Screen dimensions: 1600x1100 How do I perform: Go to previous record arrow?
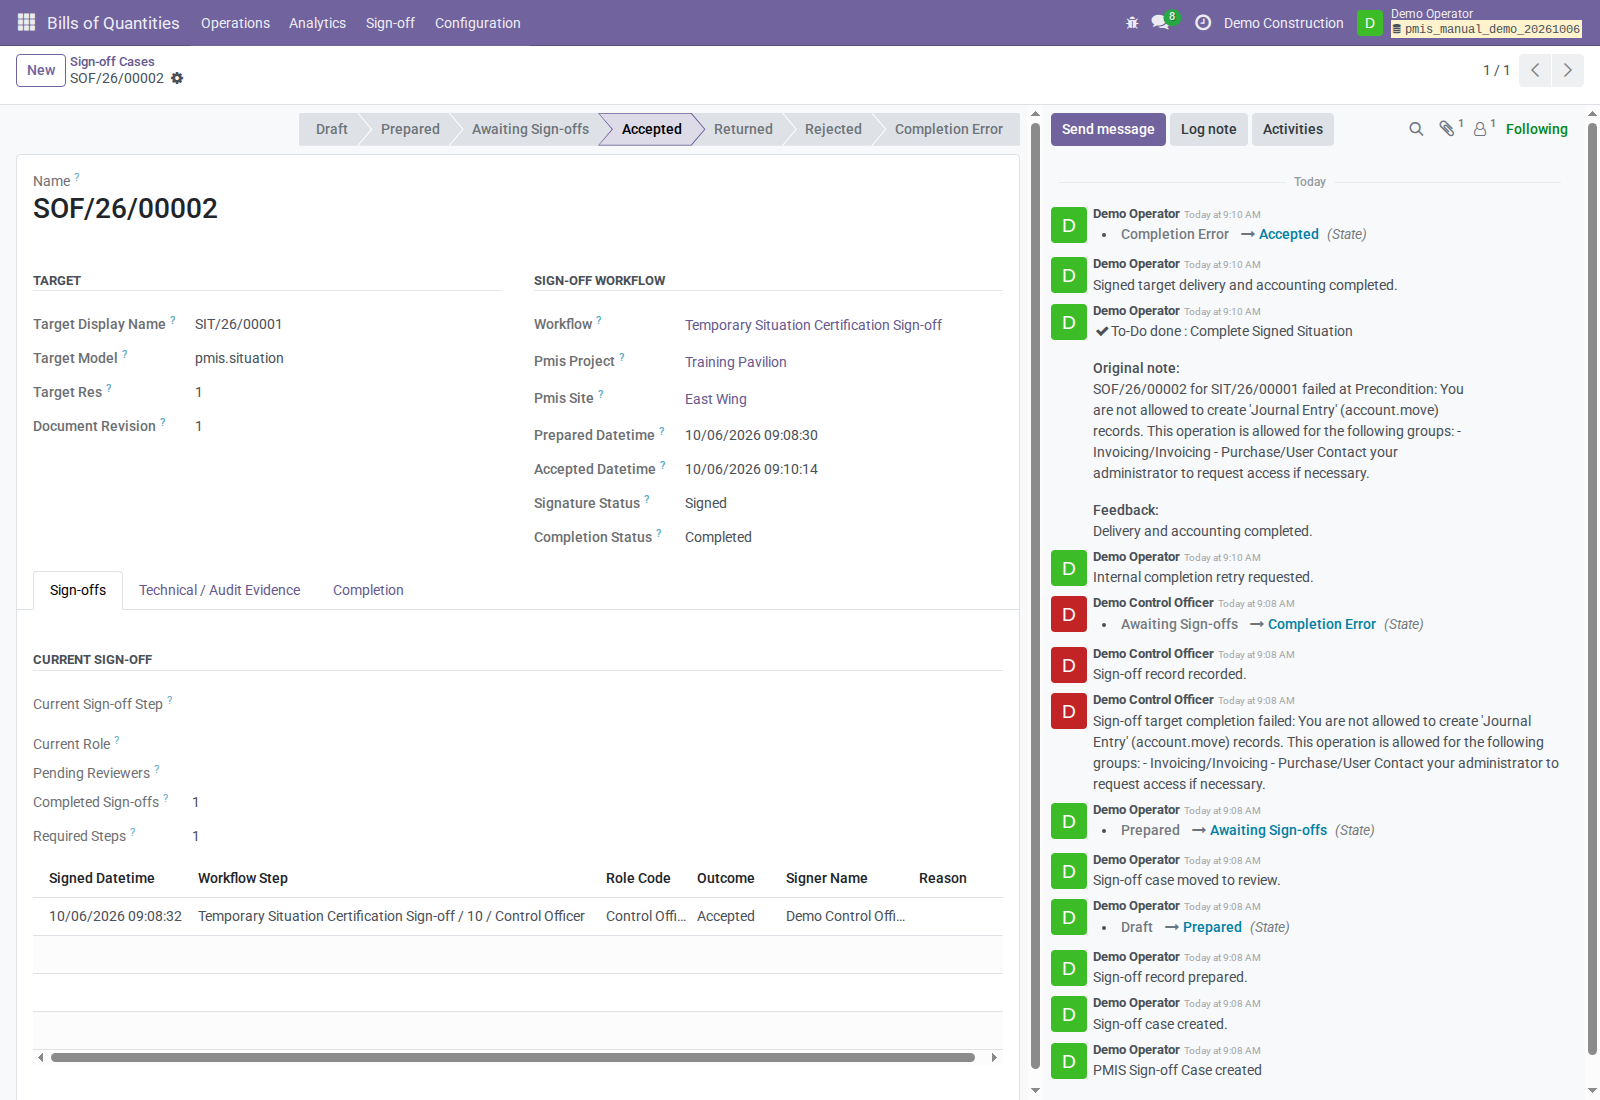click(1535, 70)
